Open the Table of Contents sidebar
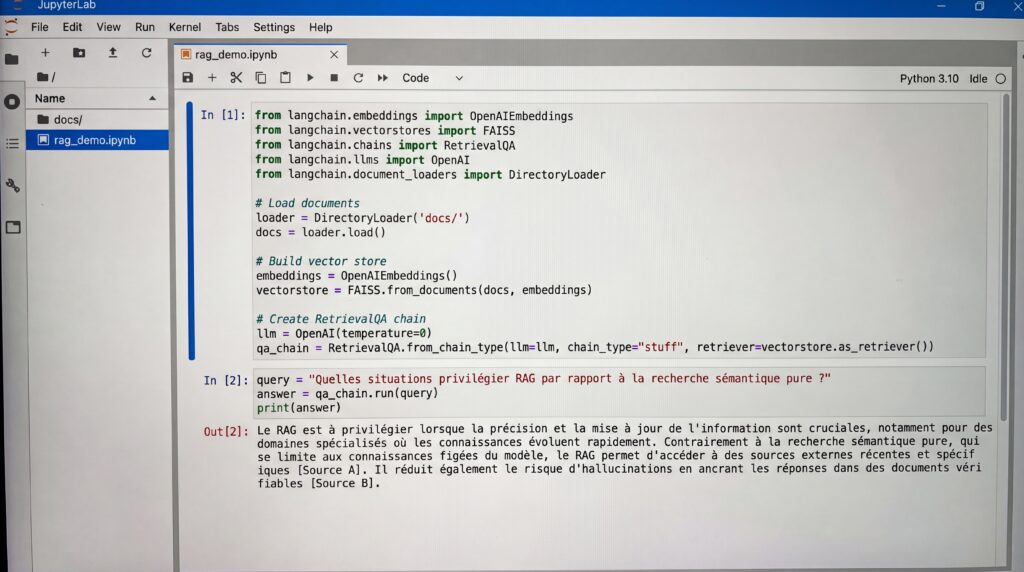1024x572 pixels. pyautogui.click(x=12, y=143)
